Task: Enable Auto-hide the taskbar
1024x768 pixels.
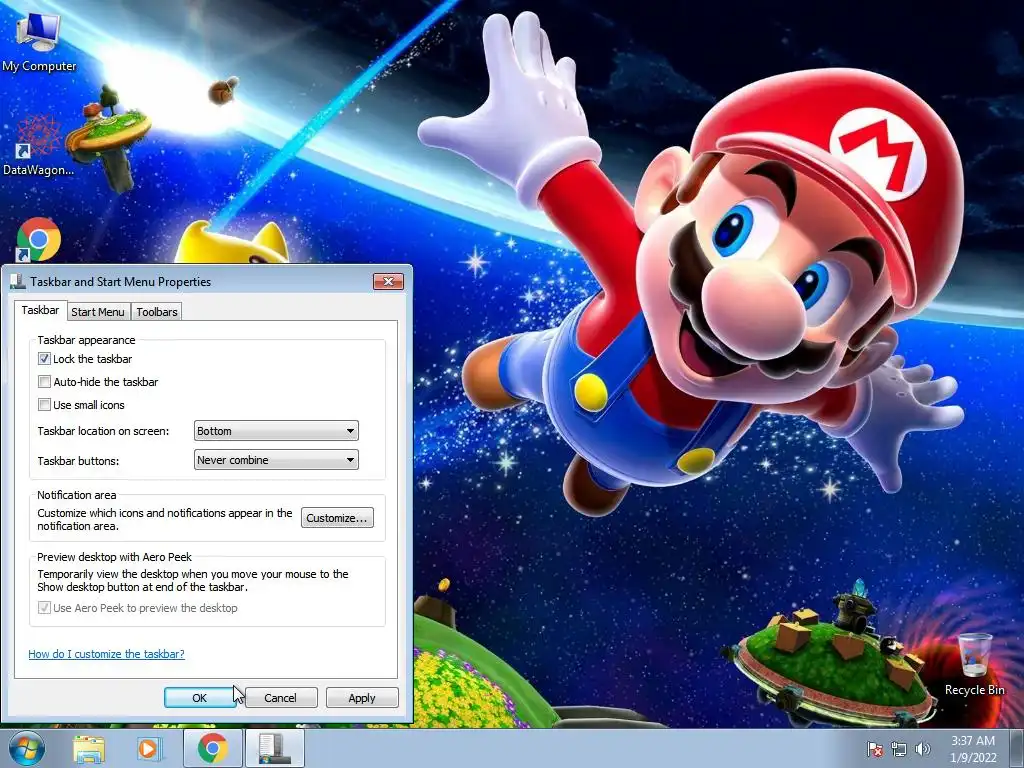Action: pos(44,381)
